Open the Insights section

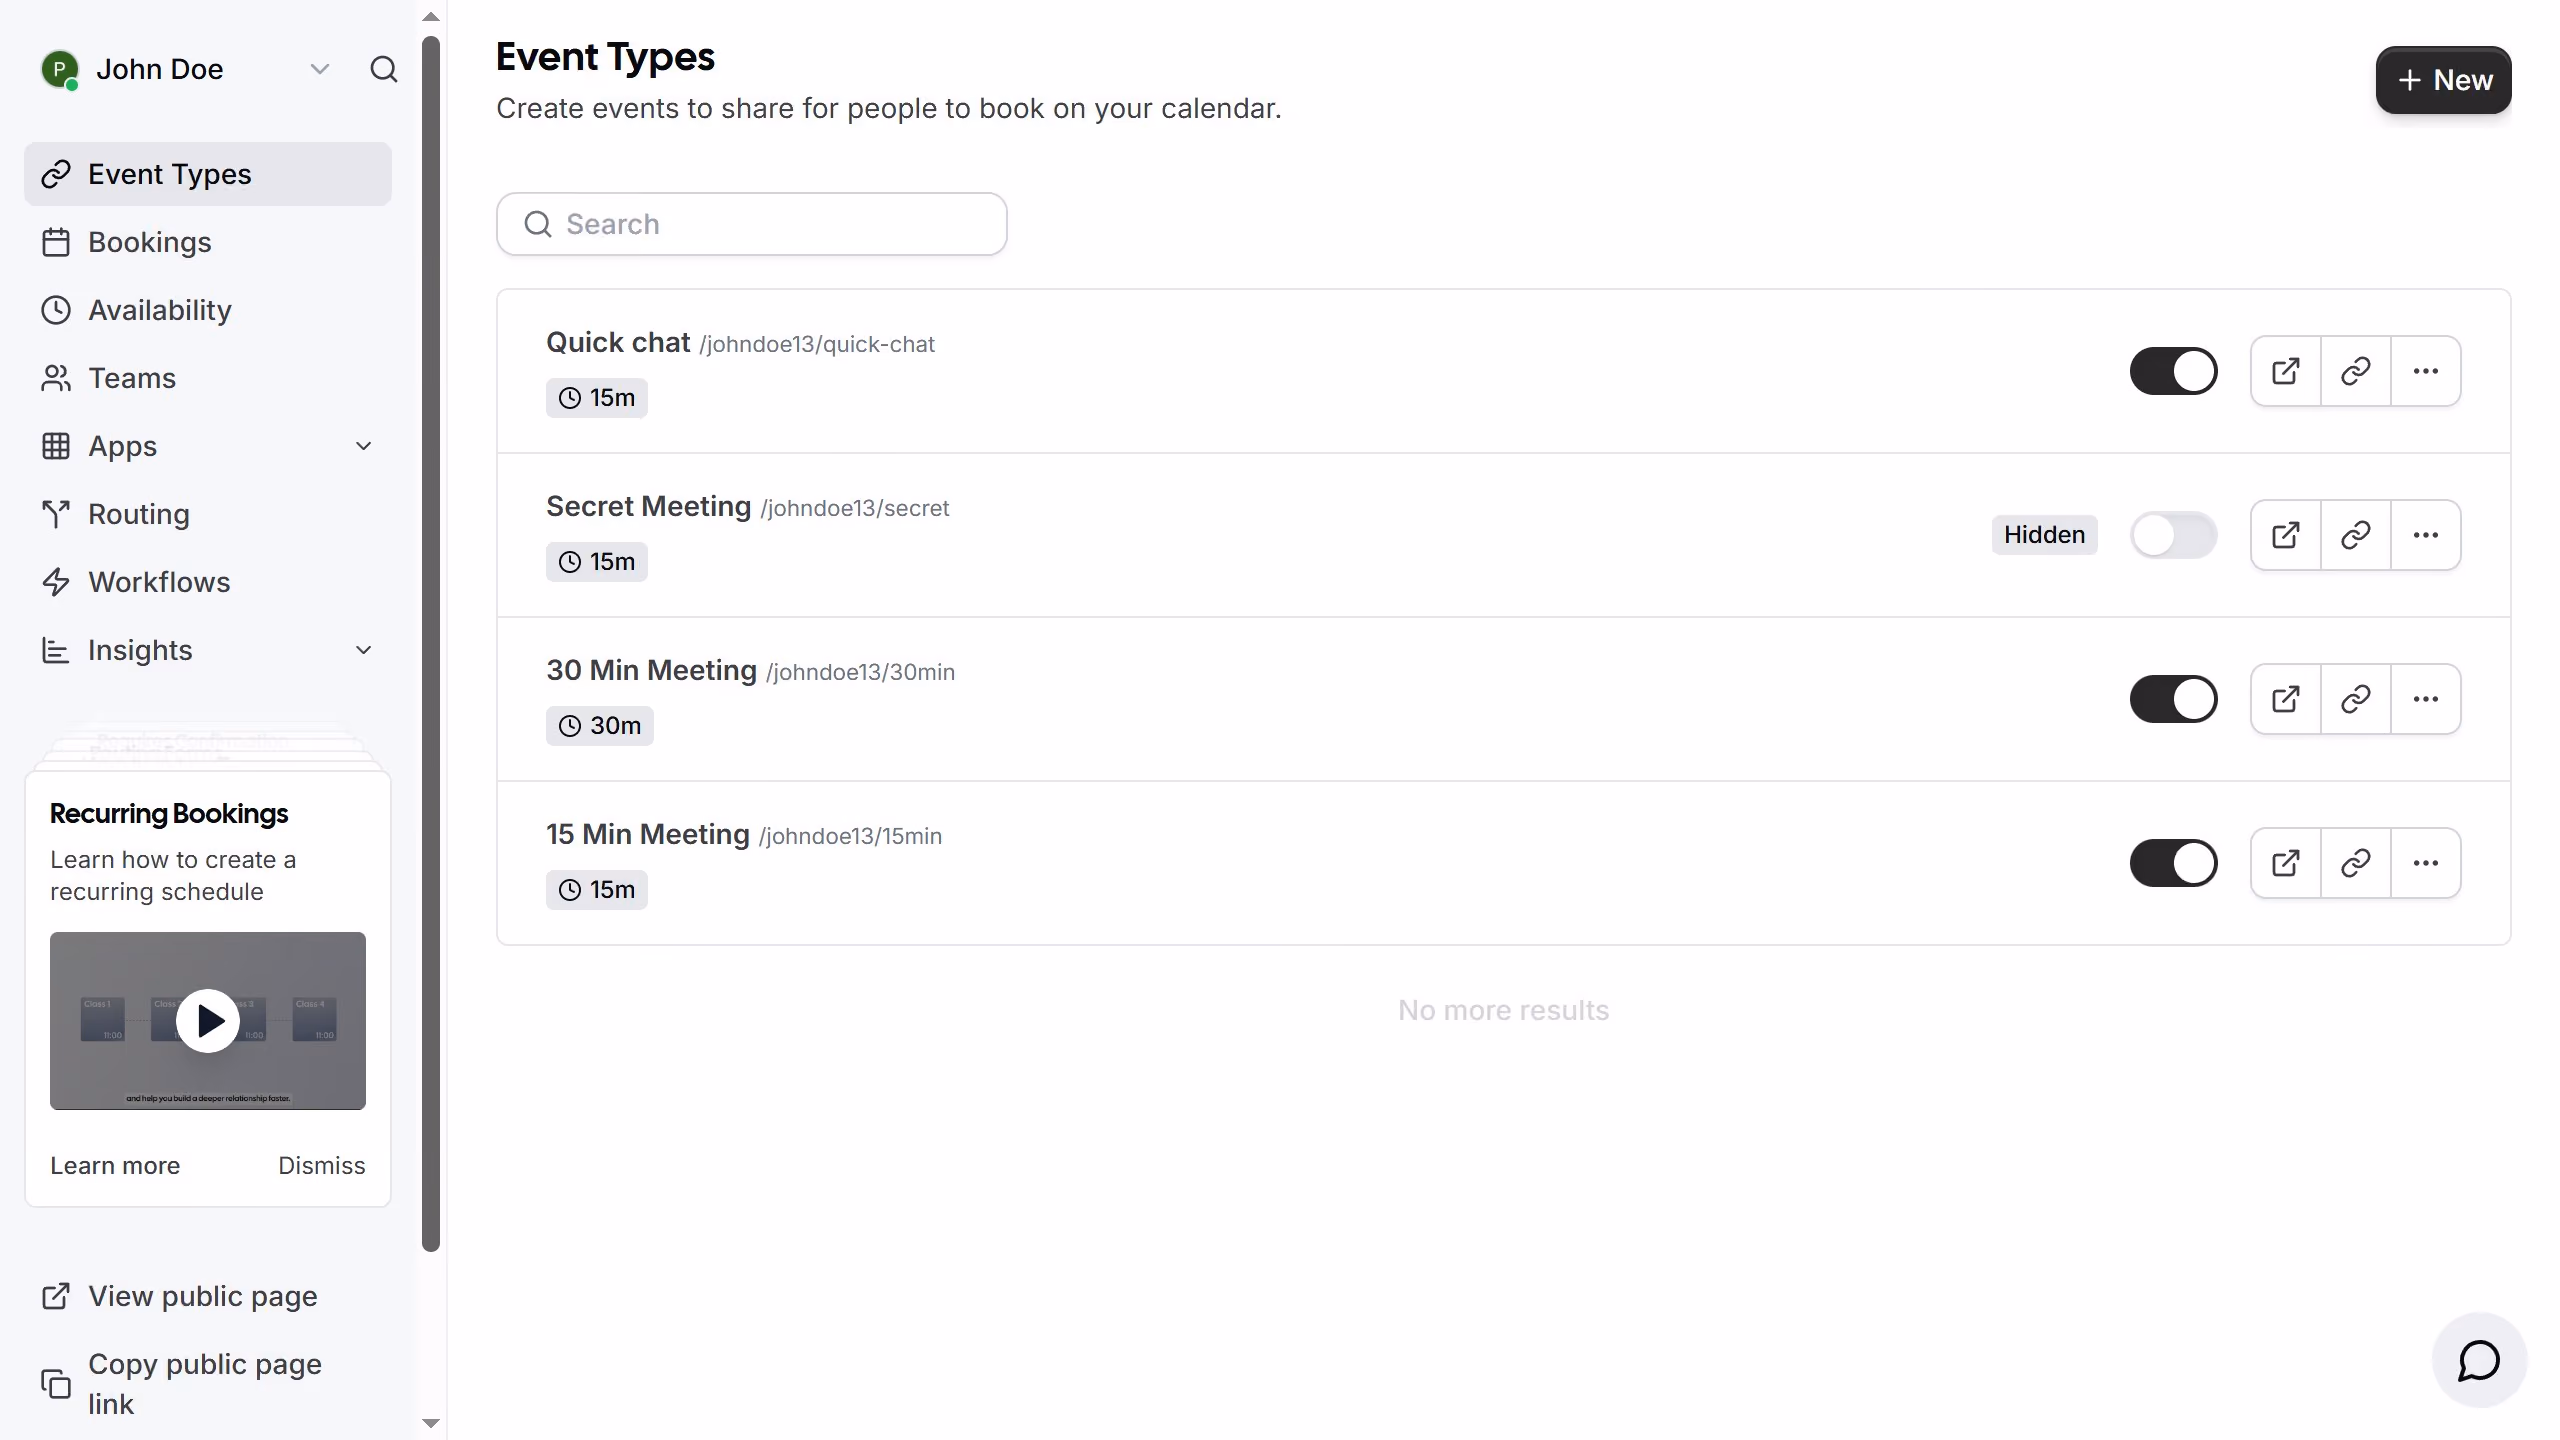pyautogui.click(x=208, y=650)
